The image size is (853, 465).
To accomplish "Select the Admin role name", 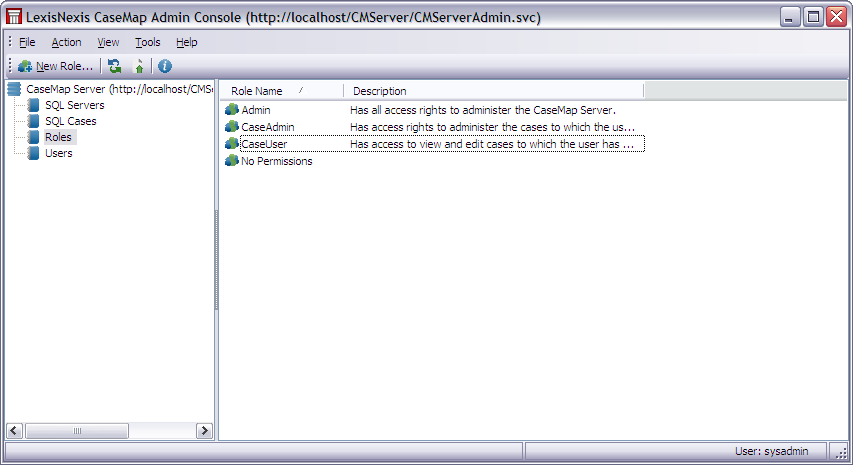I will tap(256, 110).
